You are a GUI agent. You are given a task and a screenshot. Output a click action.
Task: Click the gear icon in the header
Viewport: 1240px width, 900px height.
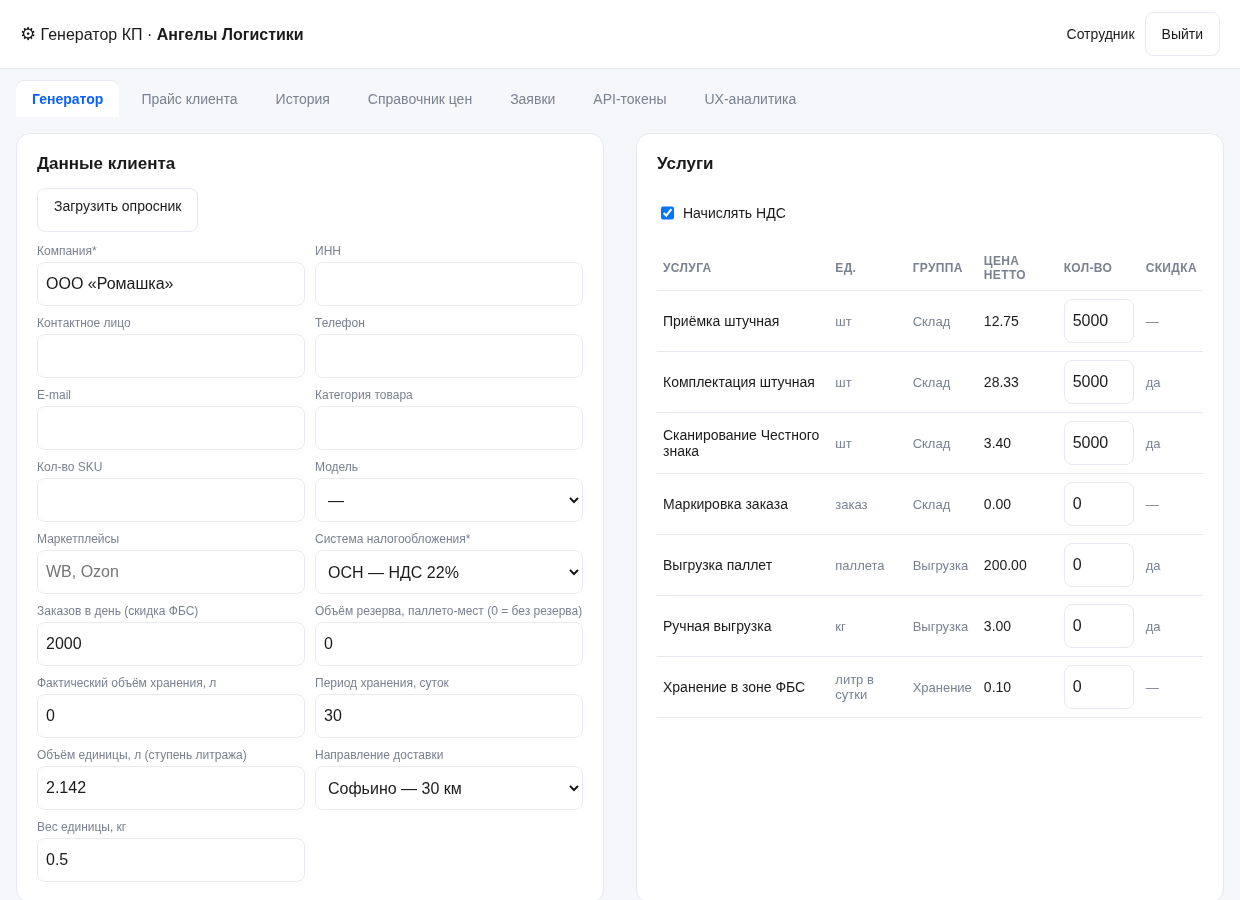(x=28, y=34)
